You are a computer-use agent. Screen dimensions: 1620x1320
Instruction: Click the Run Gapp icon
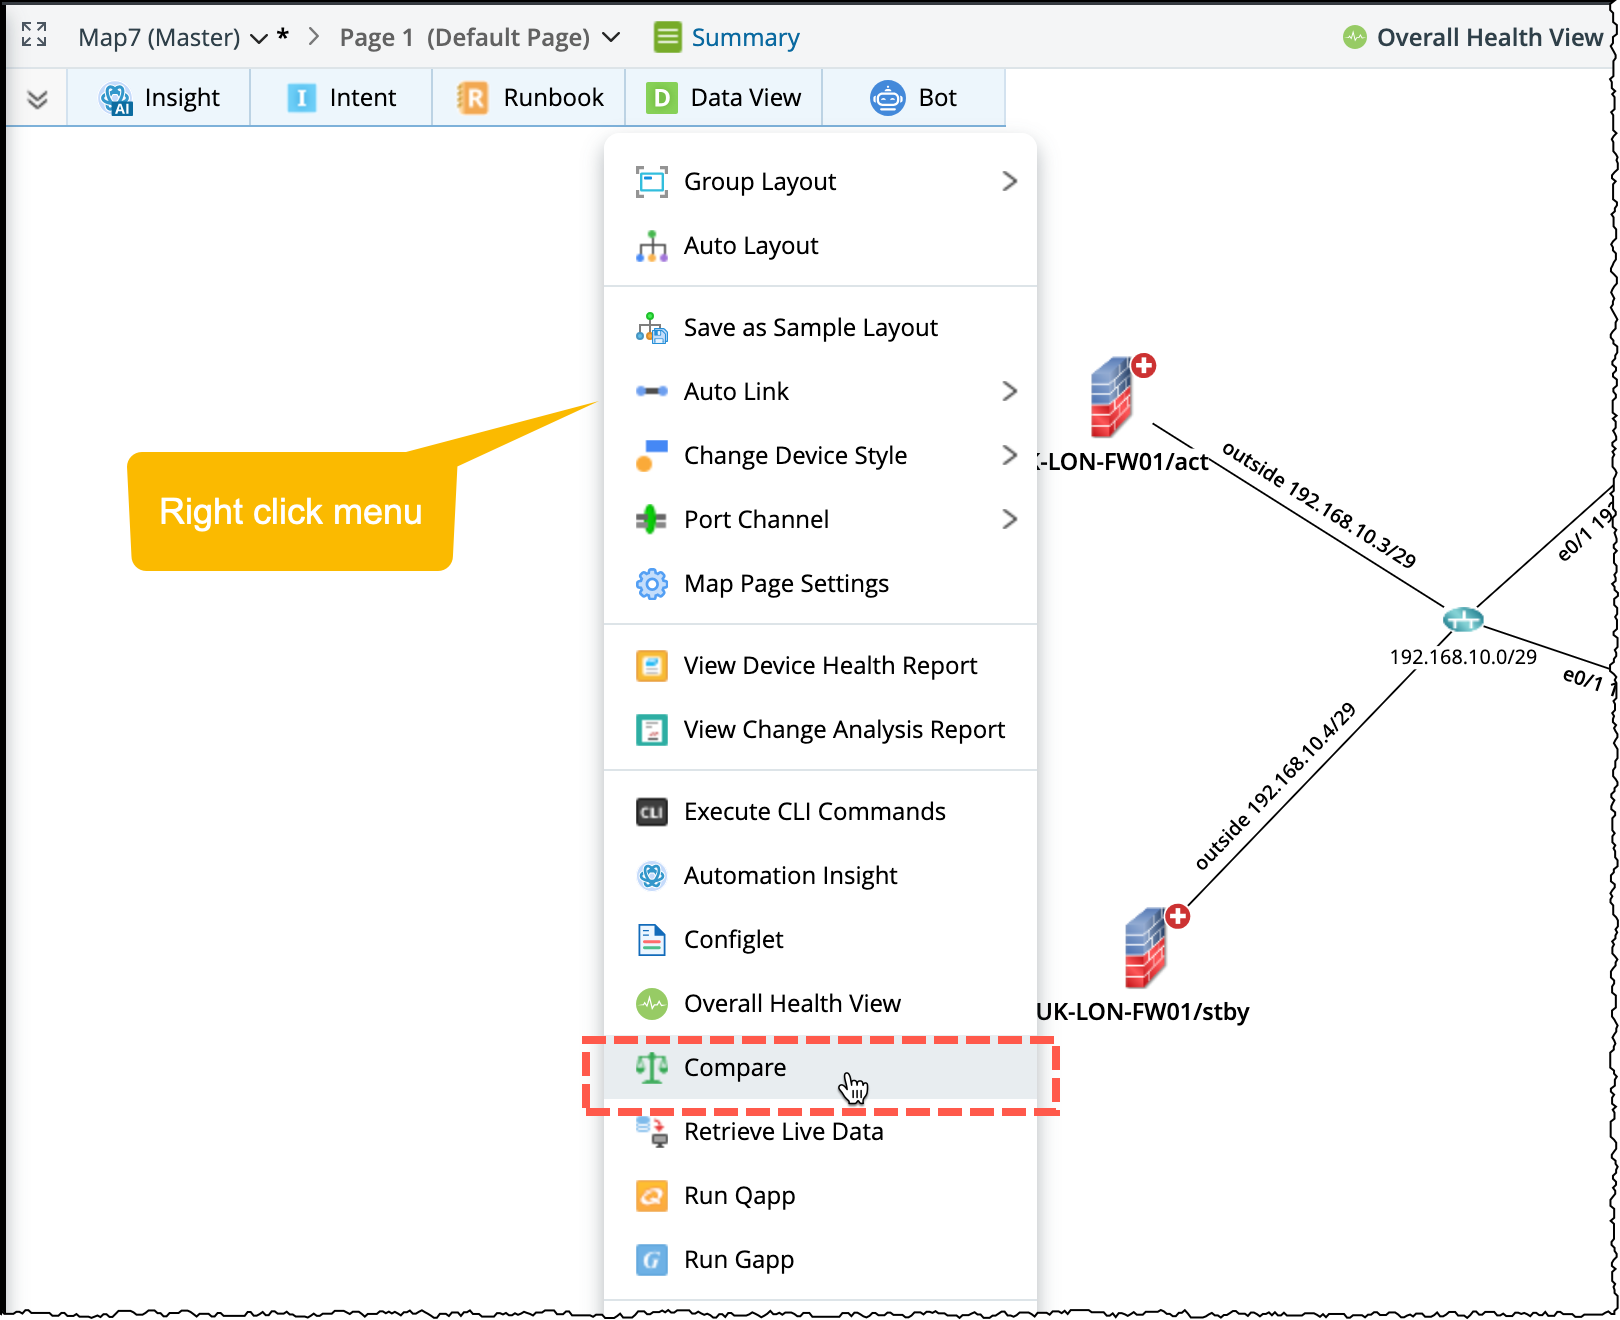point(652,1260)
